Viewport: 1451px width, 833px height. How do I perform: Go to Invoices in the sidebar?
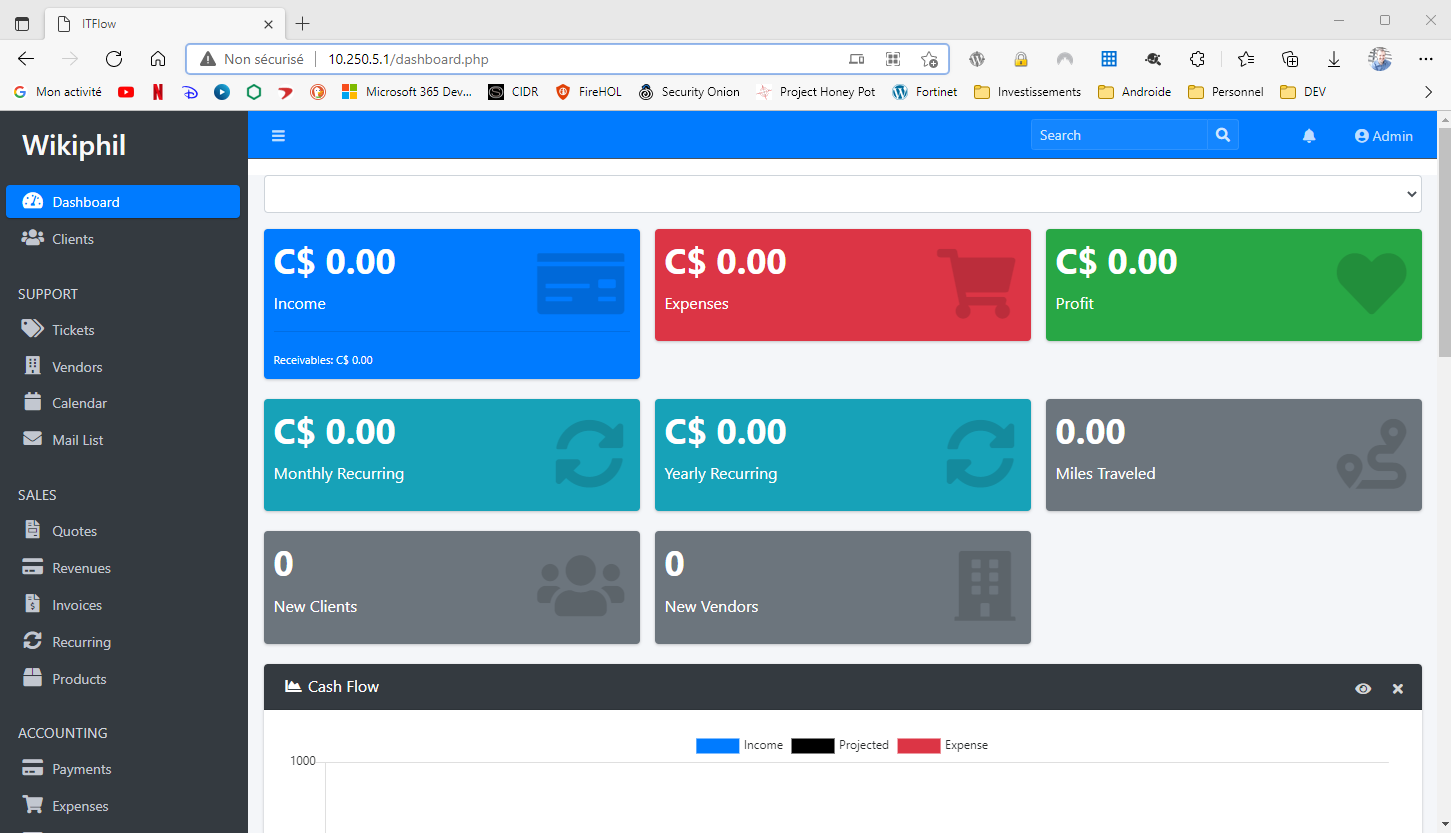(77, 604)
